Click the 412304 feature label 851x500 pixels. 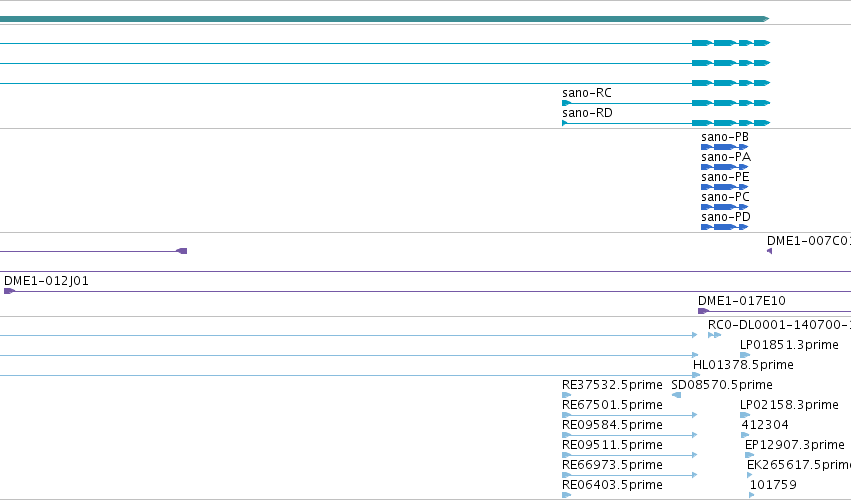coord(765,425)
